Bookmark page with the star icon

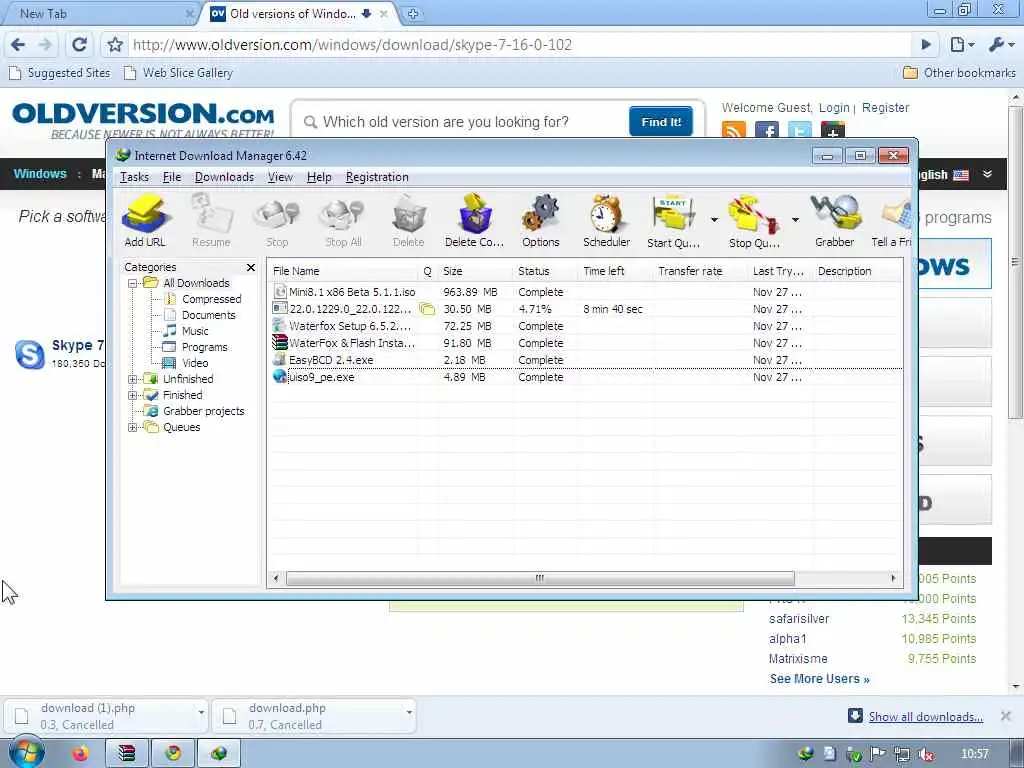click(115, 45)
